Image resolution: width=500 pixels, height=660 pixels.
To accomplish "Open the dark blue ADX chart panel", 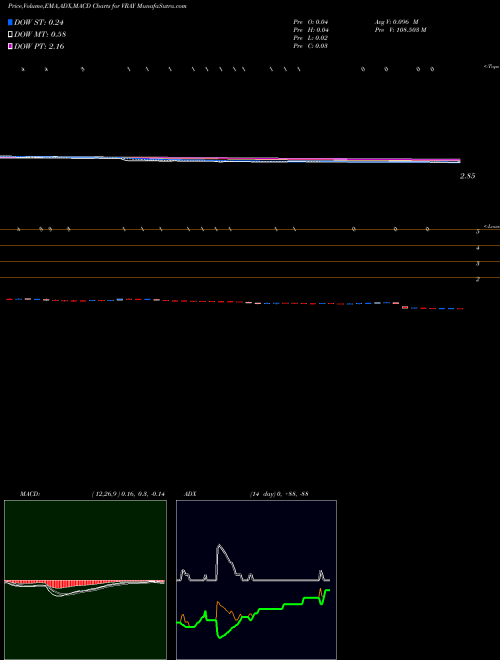I will coord(256,580).
